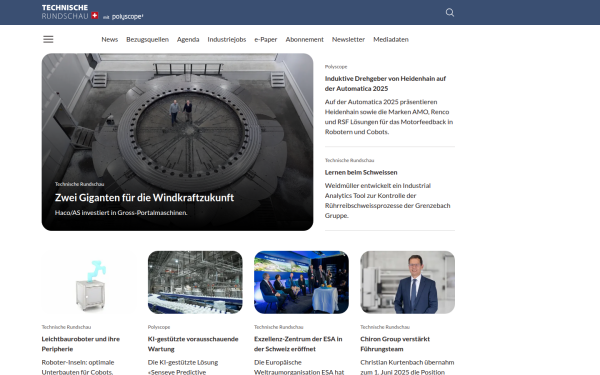Read 'Zwei Giganten für die Windkraftzukunft' headline
Screen dimensions: 600x375
144,197
